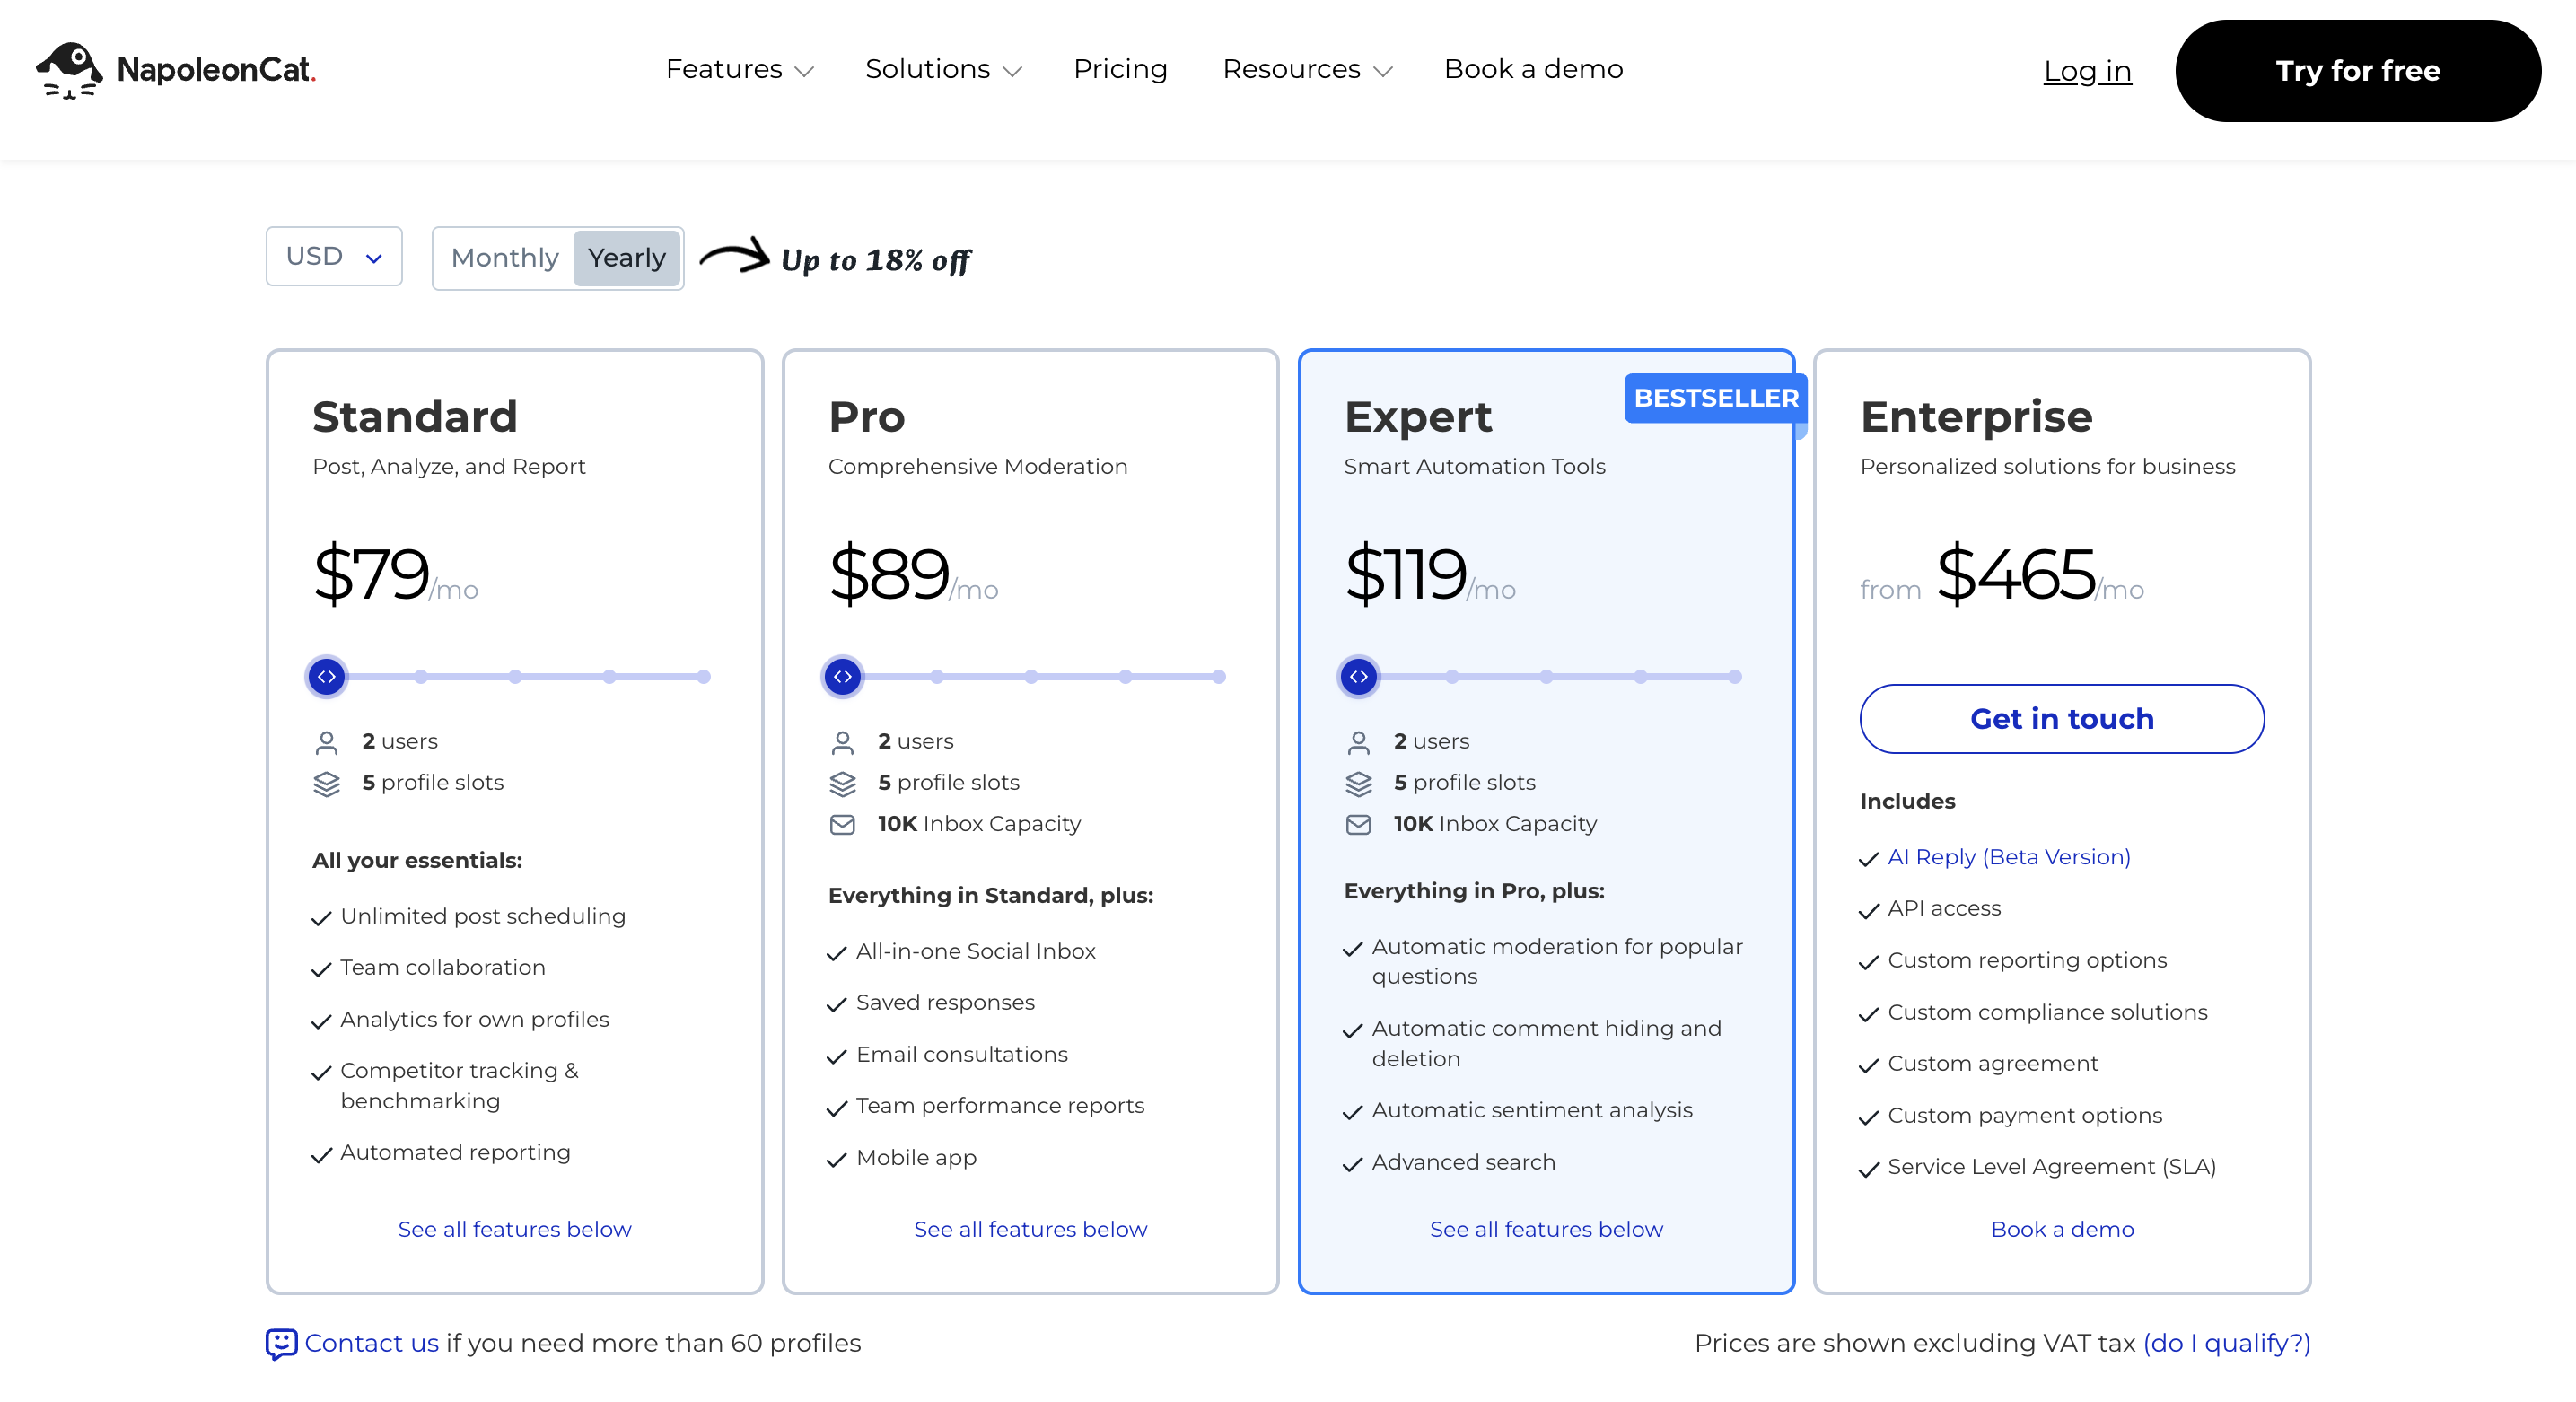The height and width of the screenshot is (1402, 2576).
Task: Click the Pro plan inbox envelope icon
Action: (x=843, y=825)
